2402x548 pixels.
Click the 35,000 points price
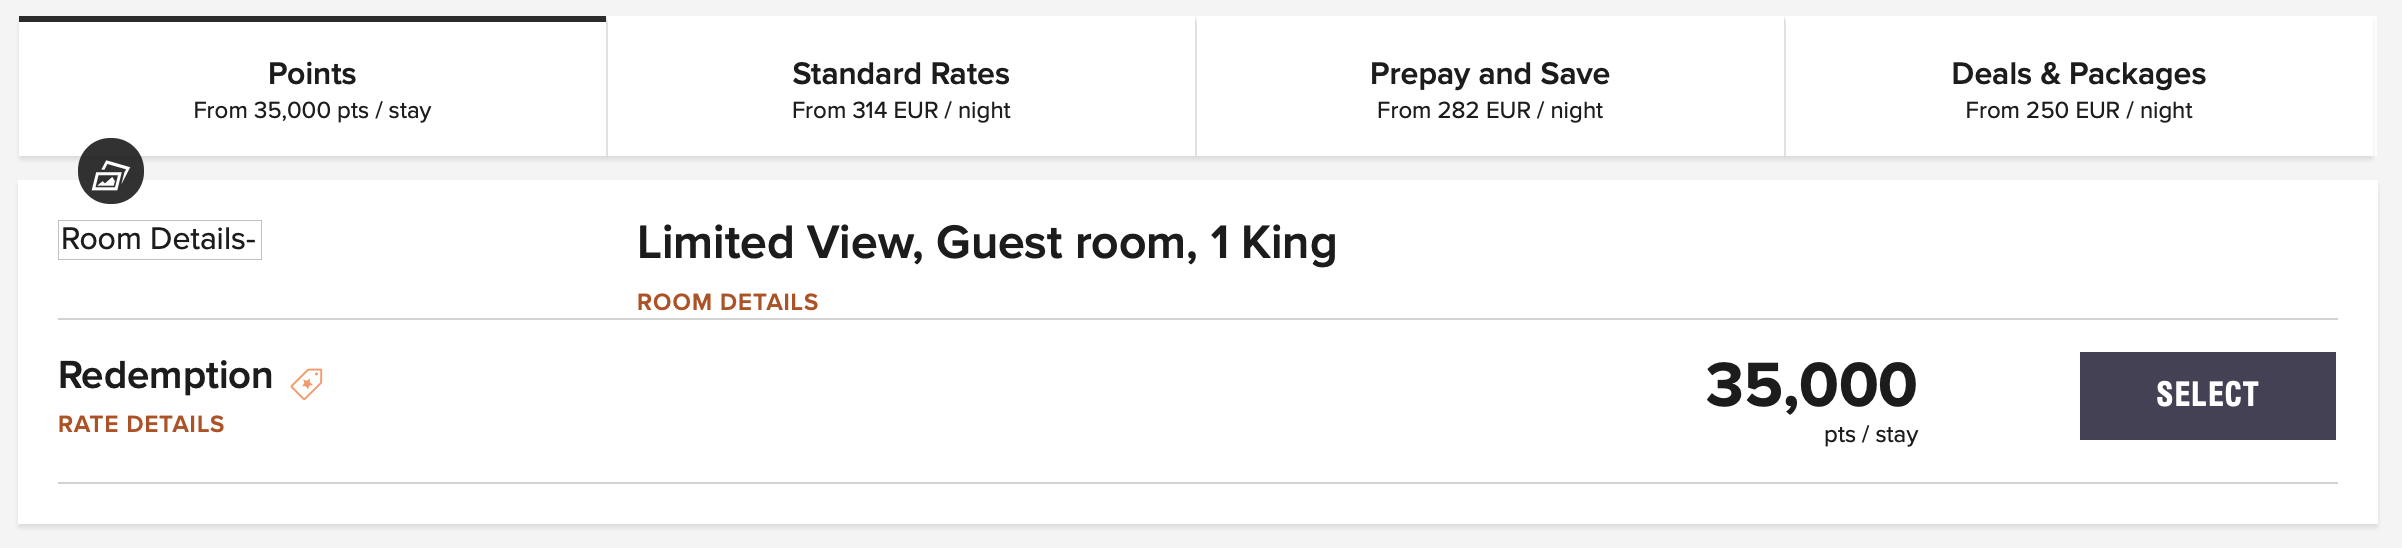(x=1811, y=385)
